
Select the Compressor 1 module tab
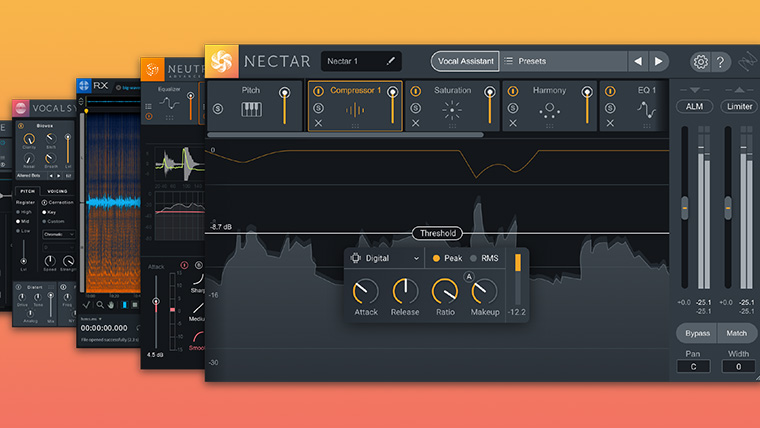pyautogui.click(x=355, y=106)
